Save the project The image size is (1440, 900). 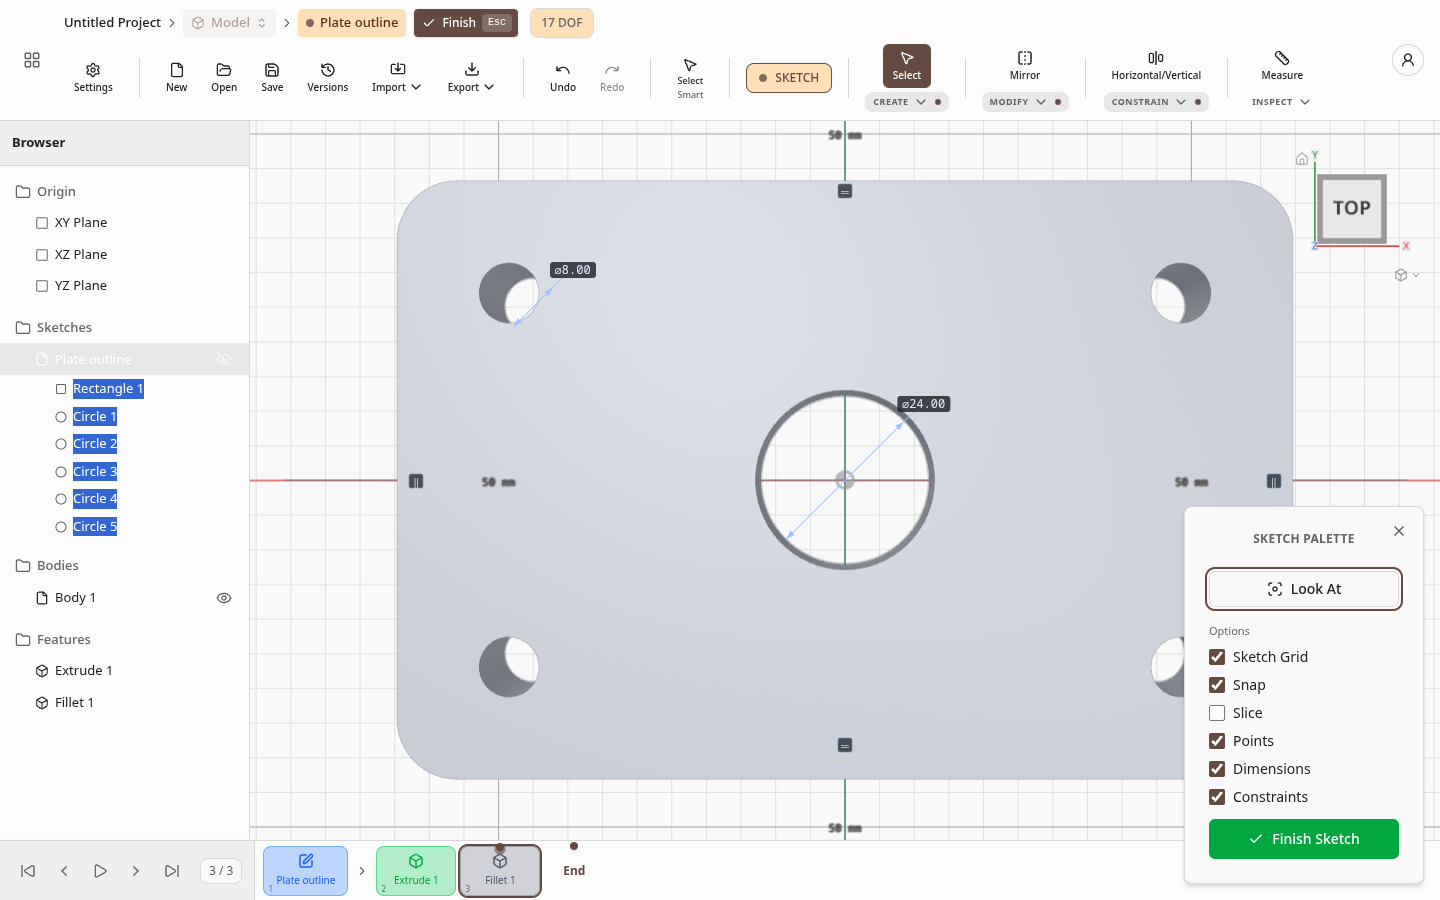pos(272,77)
